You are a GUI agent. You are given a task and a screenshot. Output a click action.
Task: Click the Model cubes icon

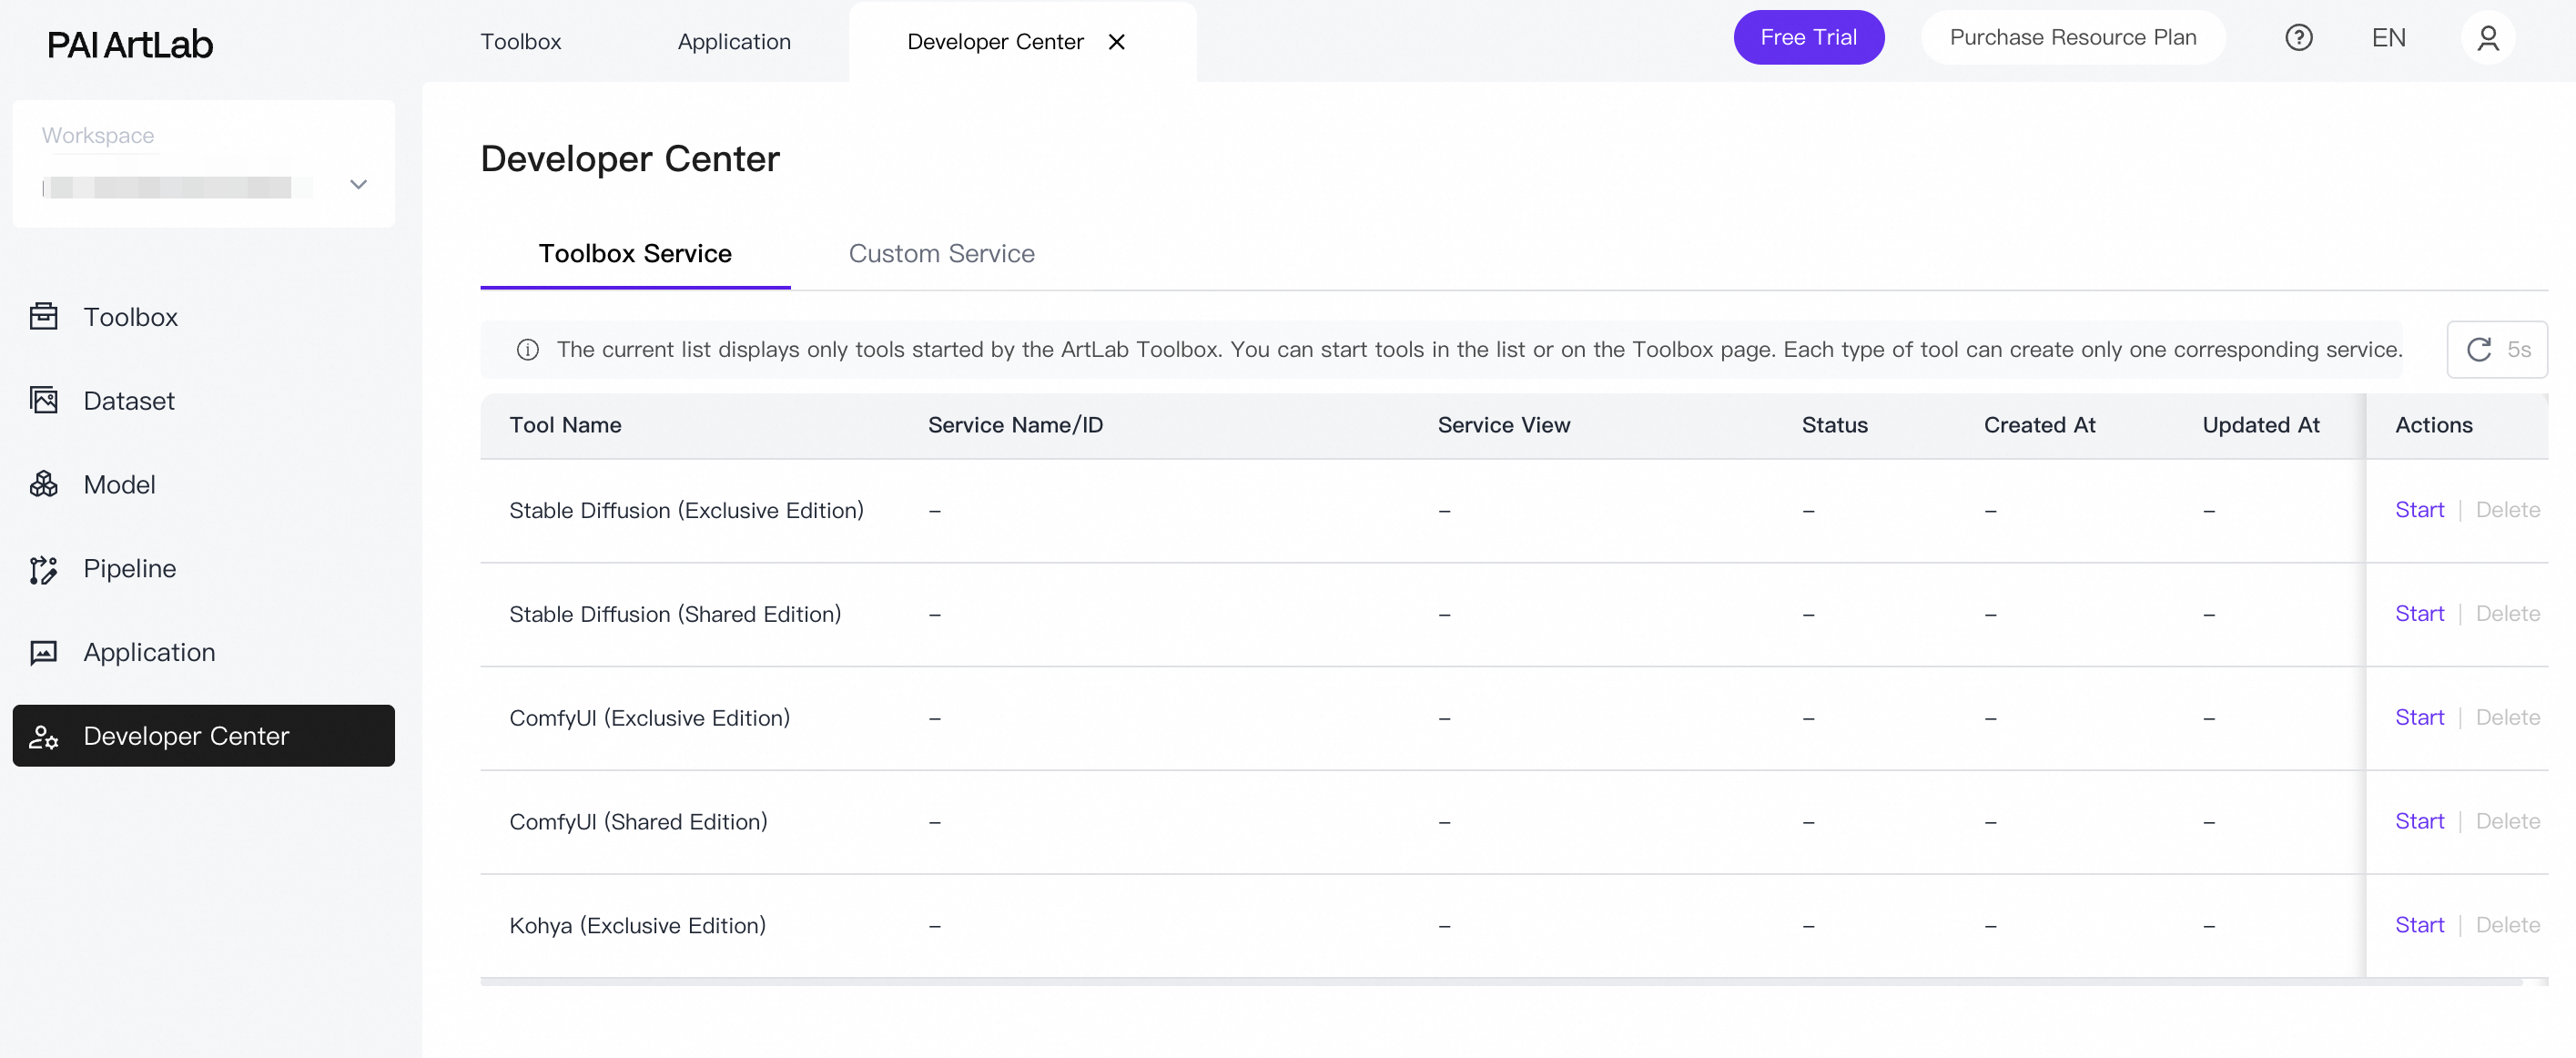pyautogui.click(x=43, y=485)
